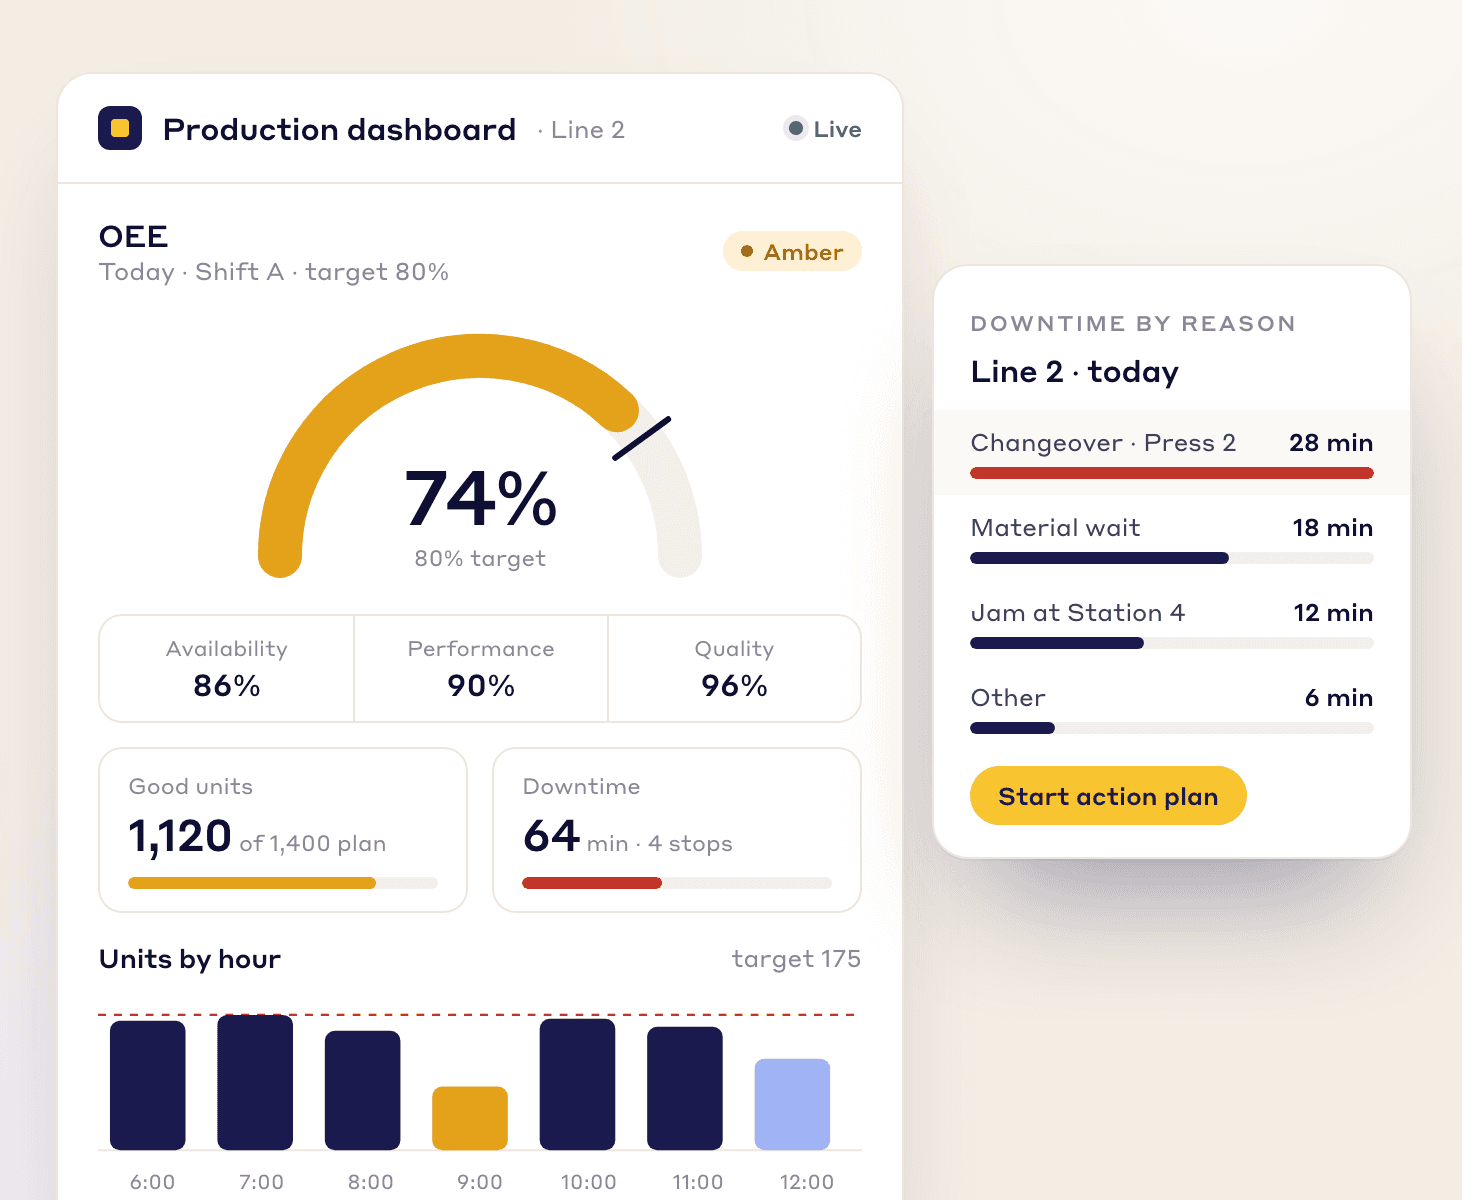Click the Production dashboard logo icon

coord(120,128)
